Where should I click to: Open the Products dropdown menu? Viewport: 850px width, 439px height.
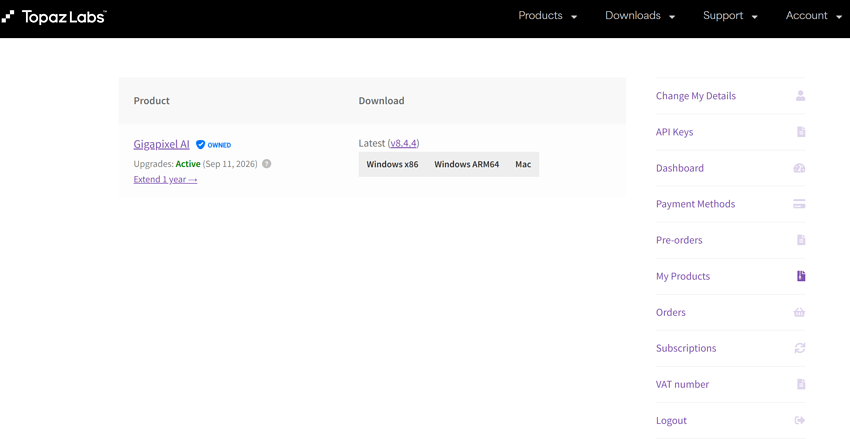(x=548, y=16)
